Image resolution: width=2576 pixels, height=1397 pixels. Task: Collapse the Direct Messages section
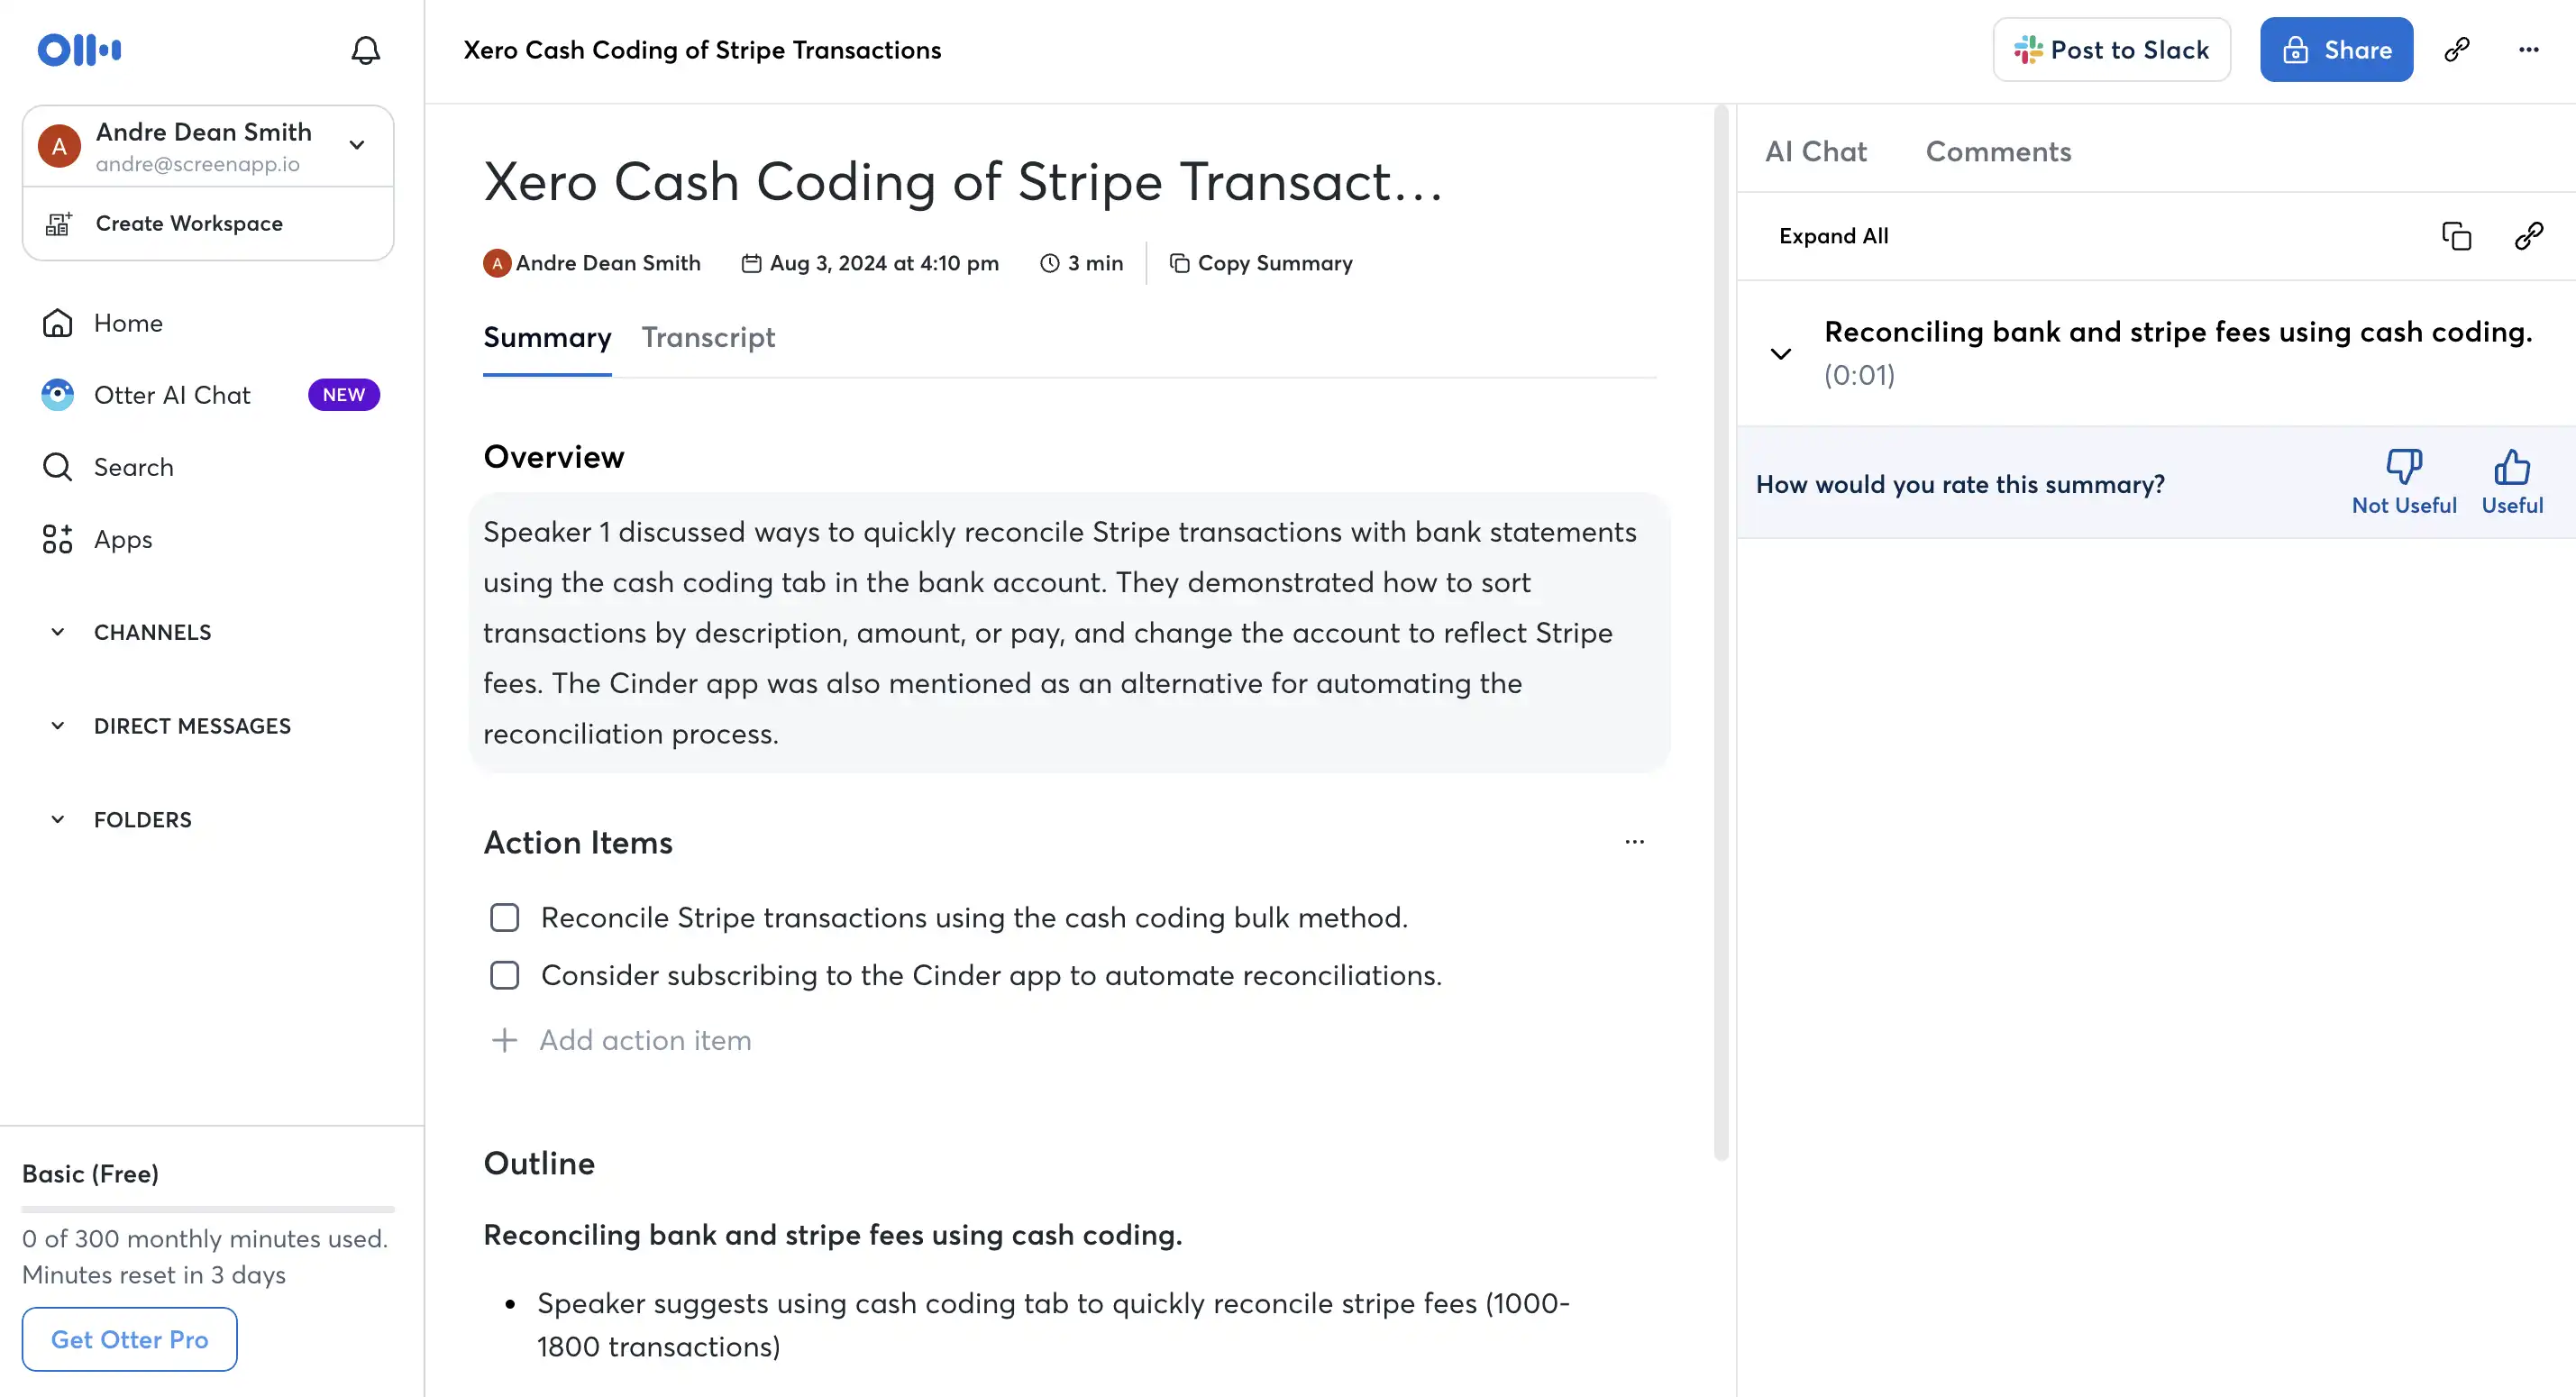tap(58, 726)
